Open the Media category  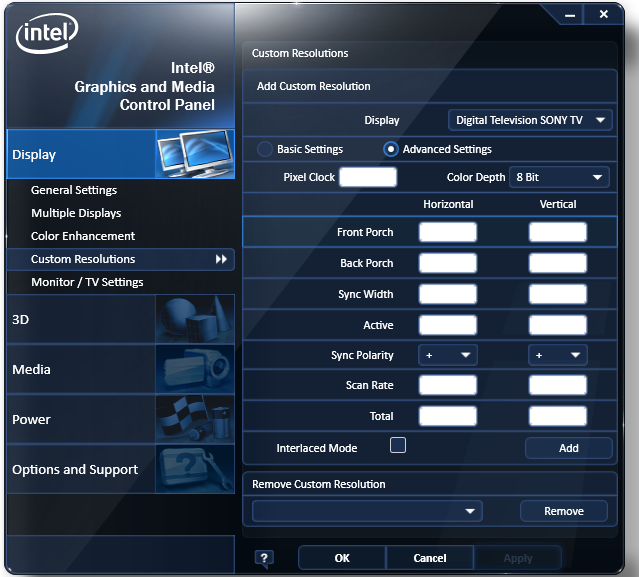121,369
